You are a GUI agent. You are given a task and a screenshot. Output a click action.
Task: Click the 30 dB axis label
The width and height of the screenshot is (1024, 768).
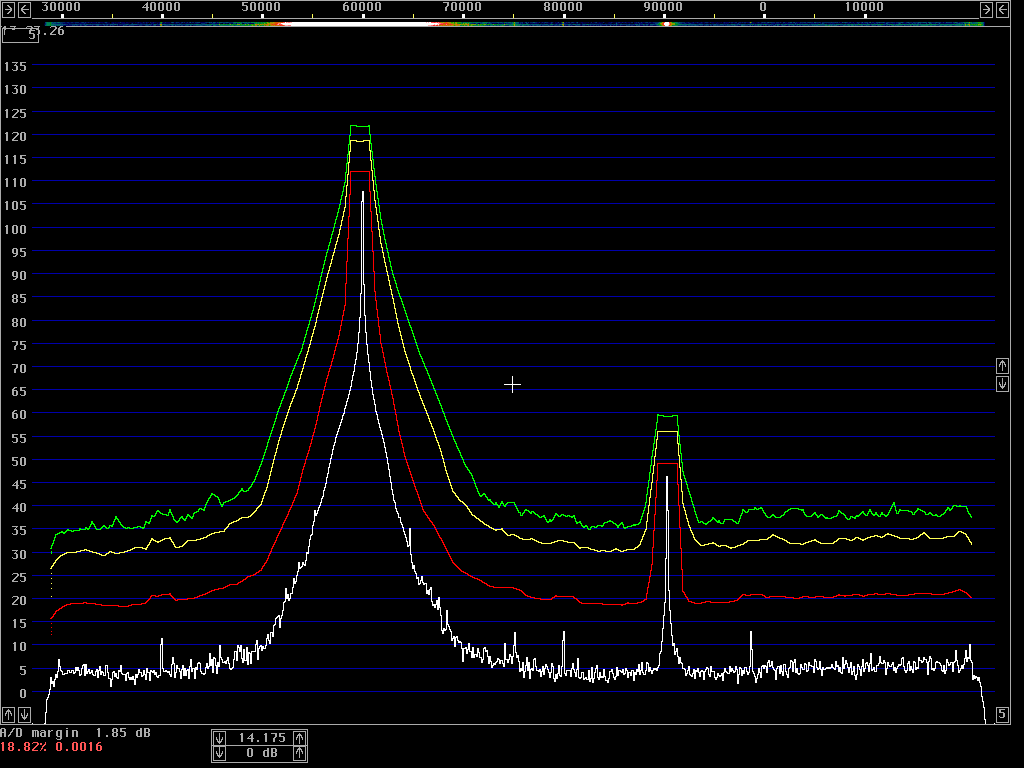(19, 554)
